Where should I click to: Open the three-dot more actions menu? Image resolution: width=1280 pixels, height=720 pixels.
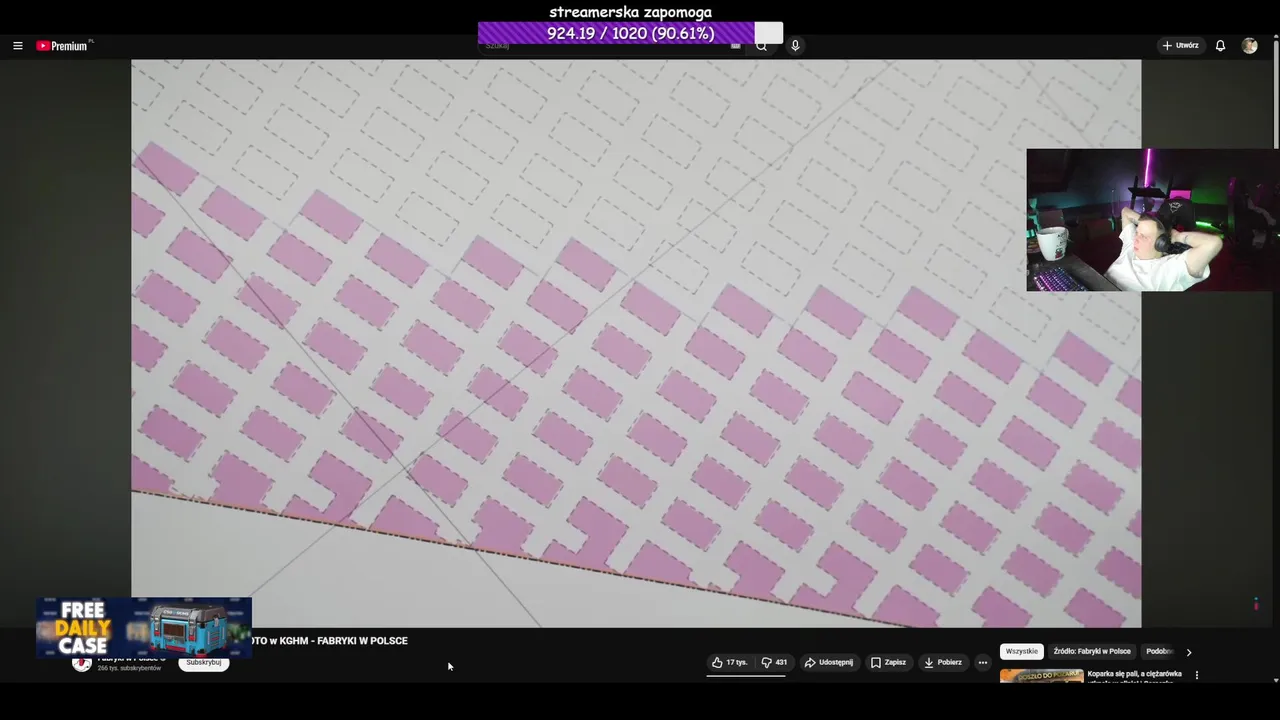[982, 662]
